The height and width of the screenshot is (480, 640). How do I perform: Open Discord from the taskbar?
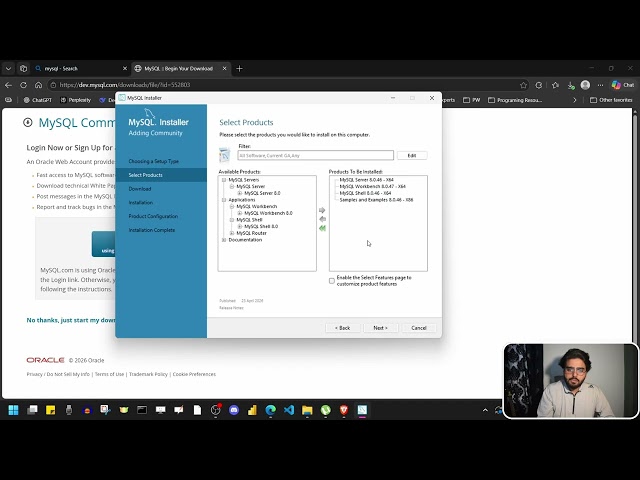pos(234,410)
